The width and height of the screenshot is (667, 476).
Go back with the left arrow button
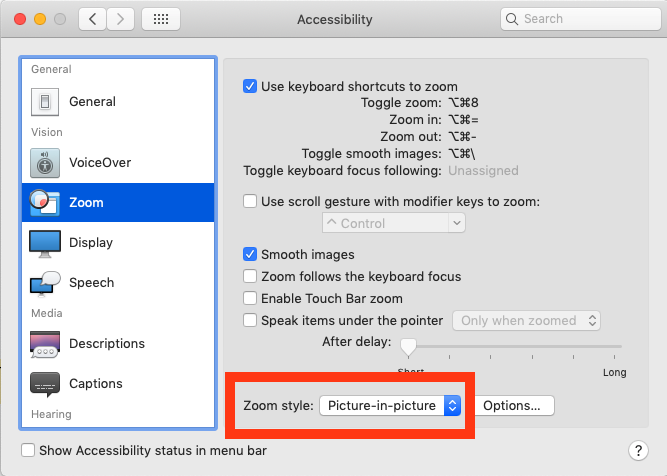point(91,19)
